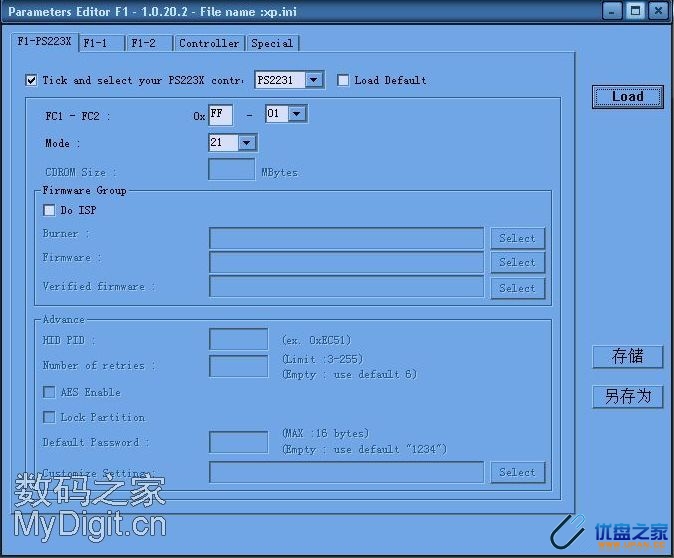Viewport: 674px width, 558px height.
Task: Switch to the F1-1 tab
Action: (x=101, y=43)
